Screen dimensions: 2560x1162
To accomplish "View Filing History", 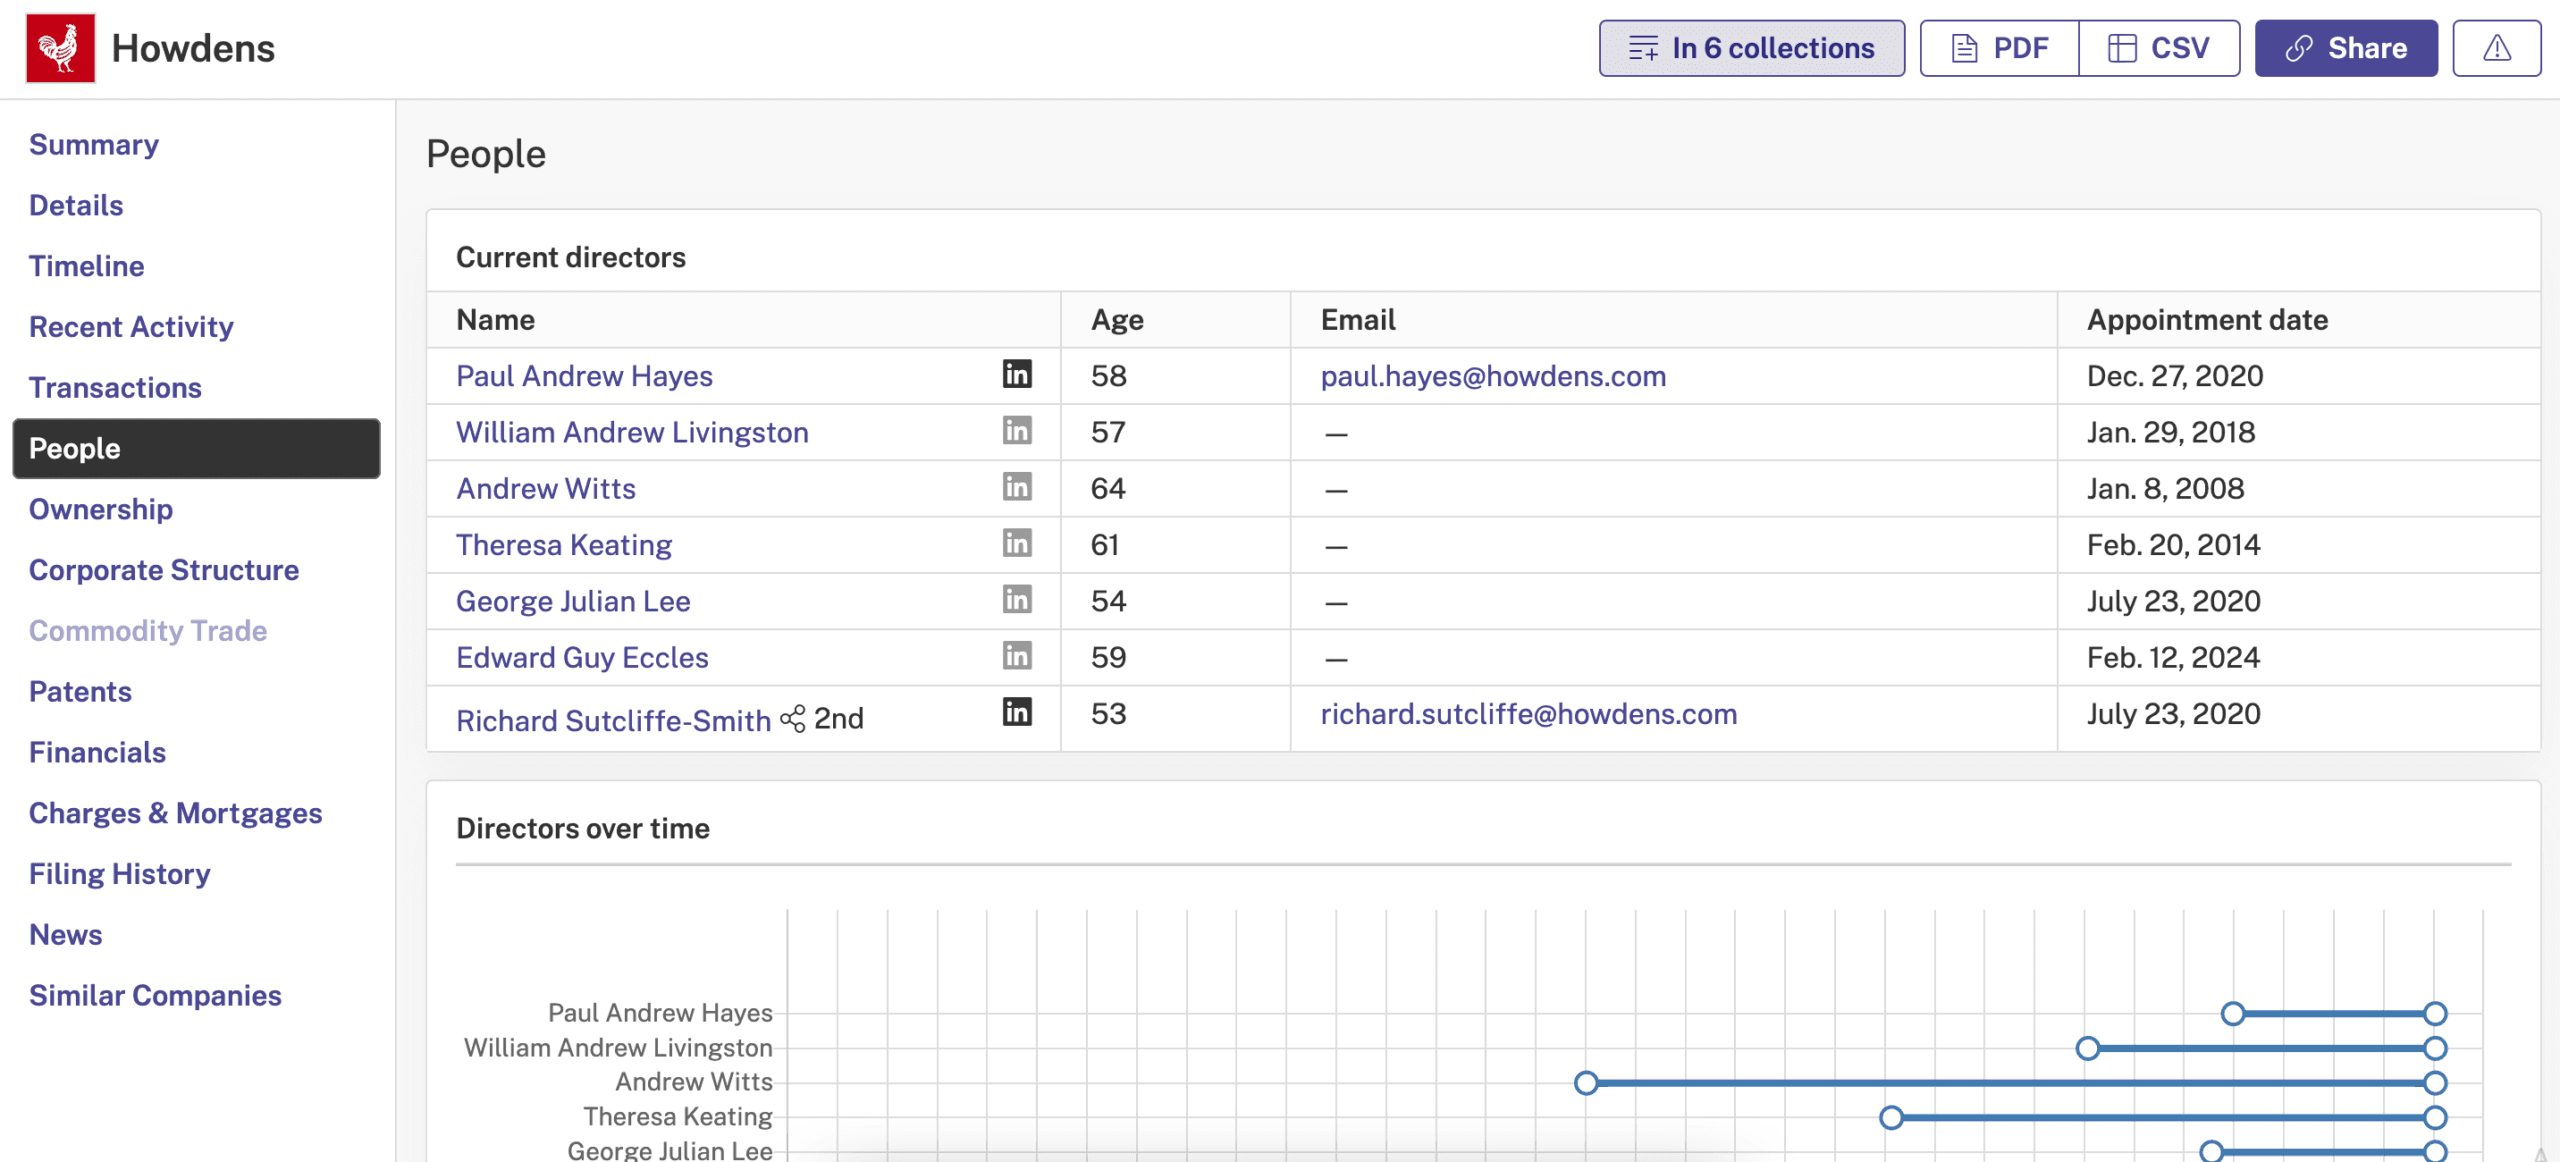I will pyautogui.click(x=120, y=875).
